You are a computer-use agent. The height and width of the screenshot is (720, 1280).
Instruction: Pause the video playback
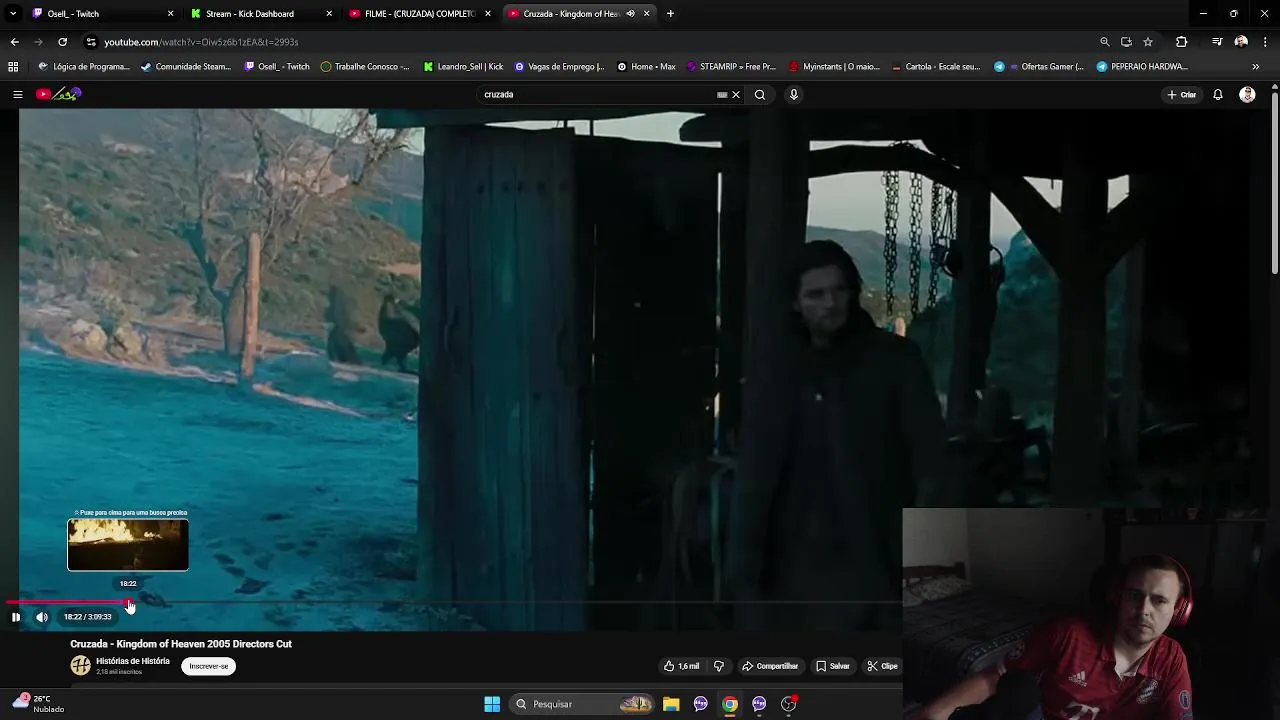click(16, 617)
